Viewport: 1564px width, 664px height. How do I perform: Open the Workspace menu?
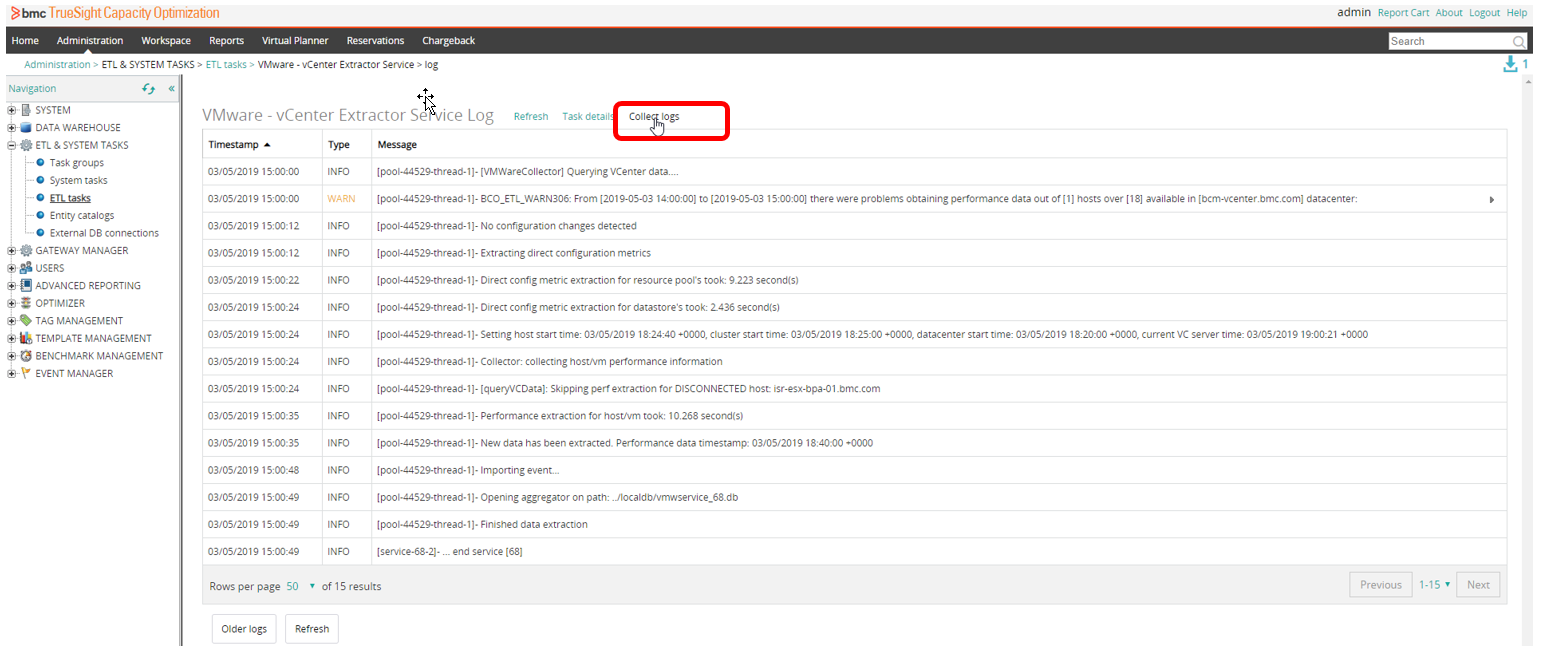(x=166, y=41)
